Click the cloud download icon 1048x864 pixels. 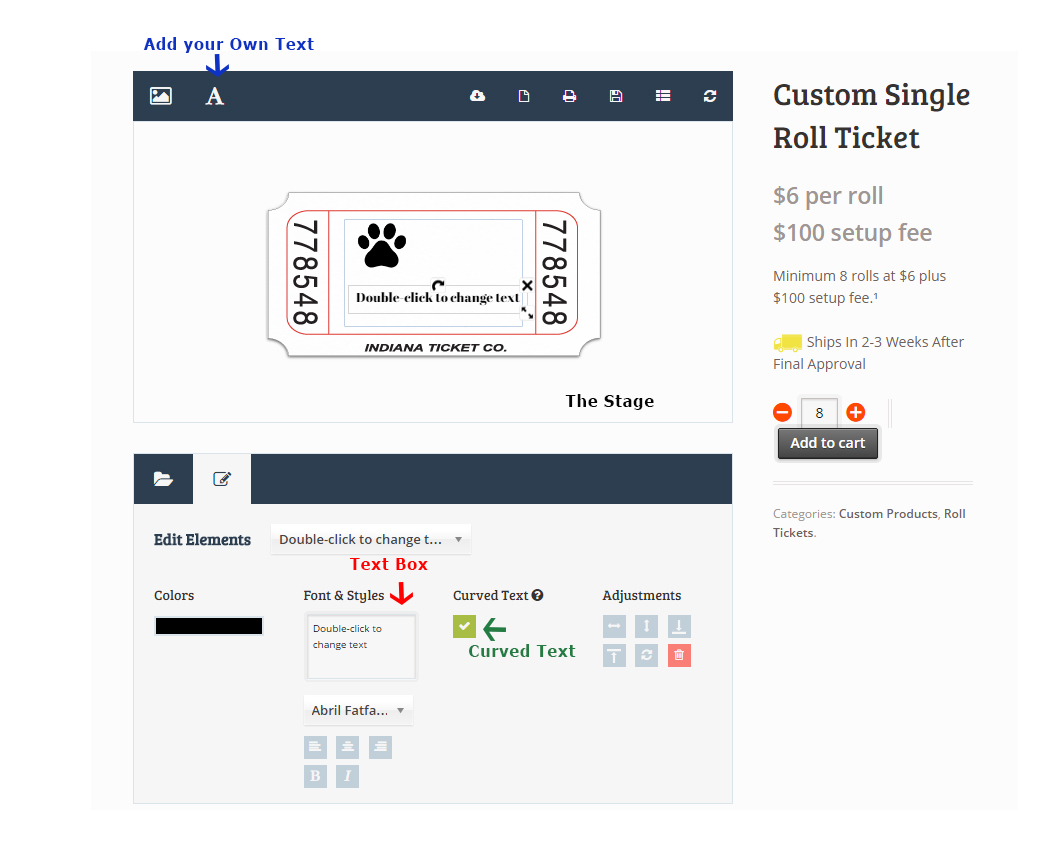click(478, 96)
